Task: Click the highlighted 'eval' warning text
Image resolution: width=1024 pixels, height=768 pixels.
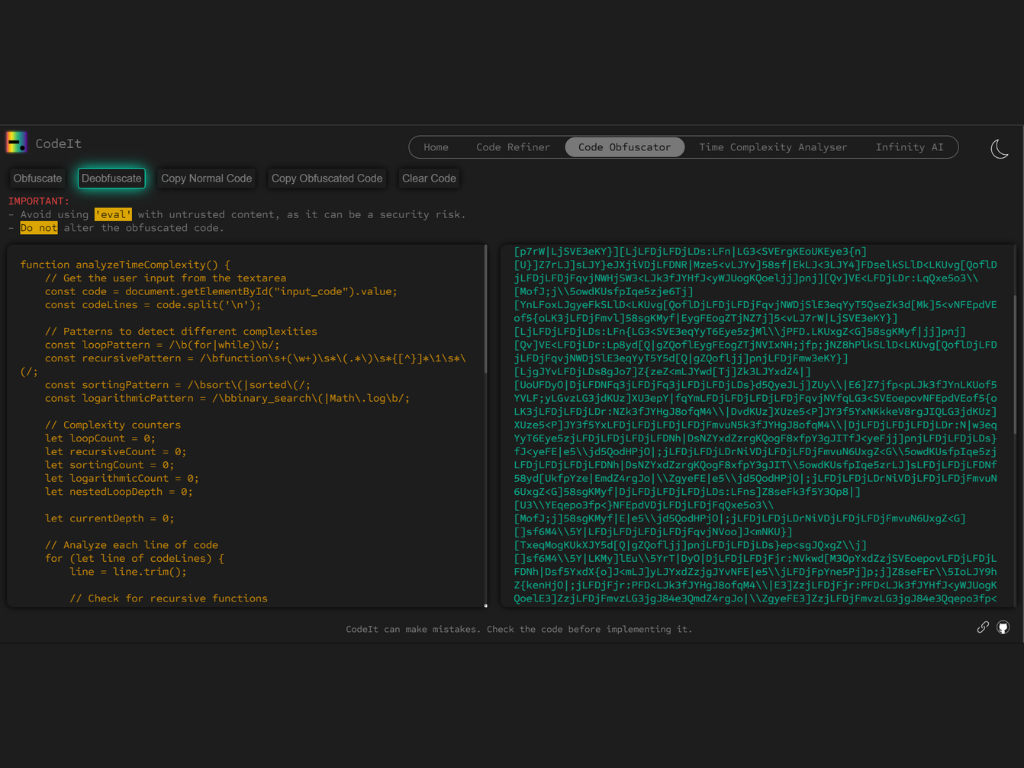Action: point(113,214)
